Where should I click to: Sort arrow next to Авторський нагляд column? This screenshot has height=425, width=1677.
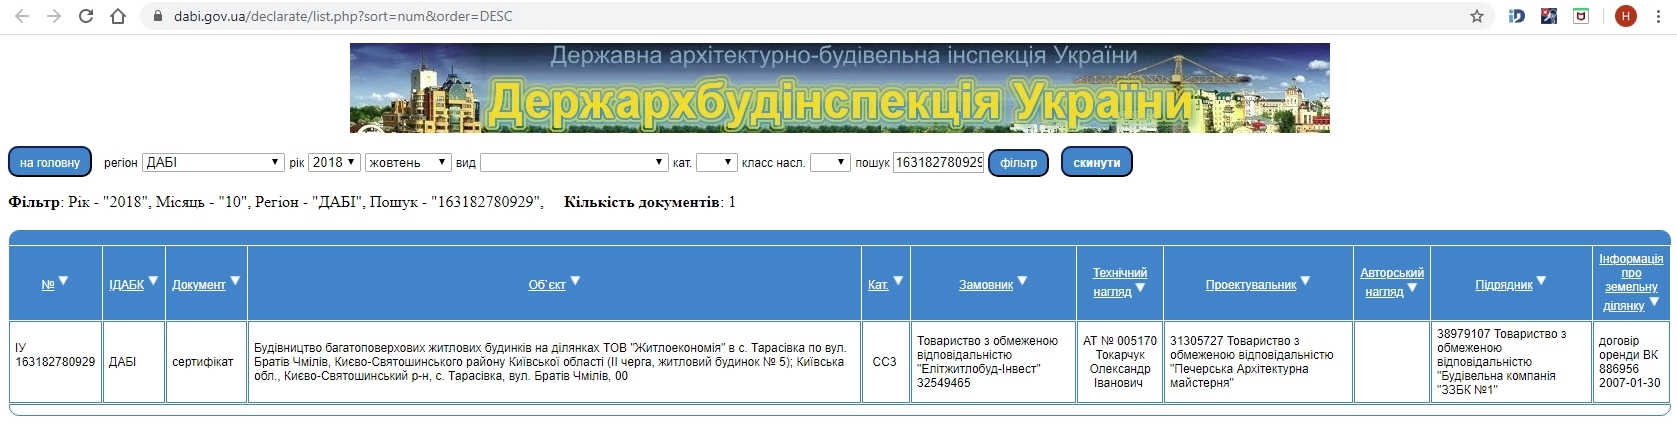1412,288
